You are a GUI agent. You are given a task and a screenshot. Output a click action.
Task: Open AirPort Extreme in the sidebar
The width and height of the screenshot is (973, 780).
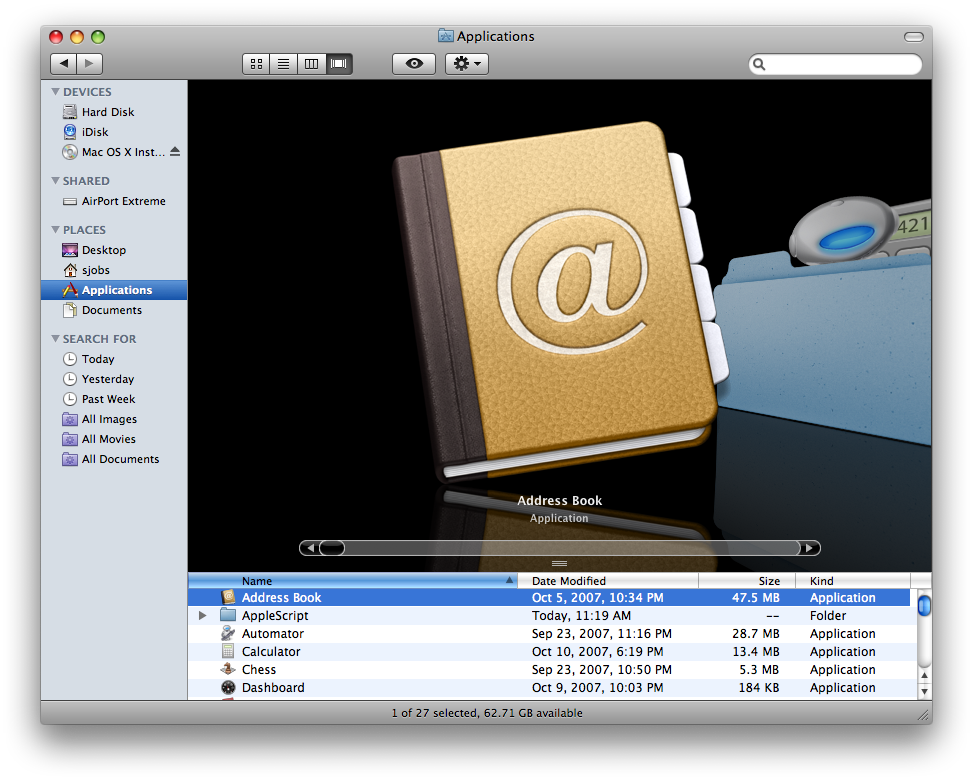[x=114, y=201]
